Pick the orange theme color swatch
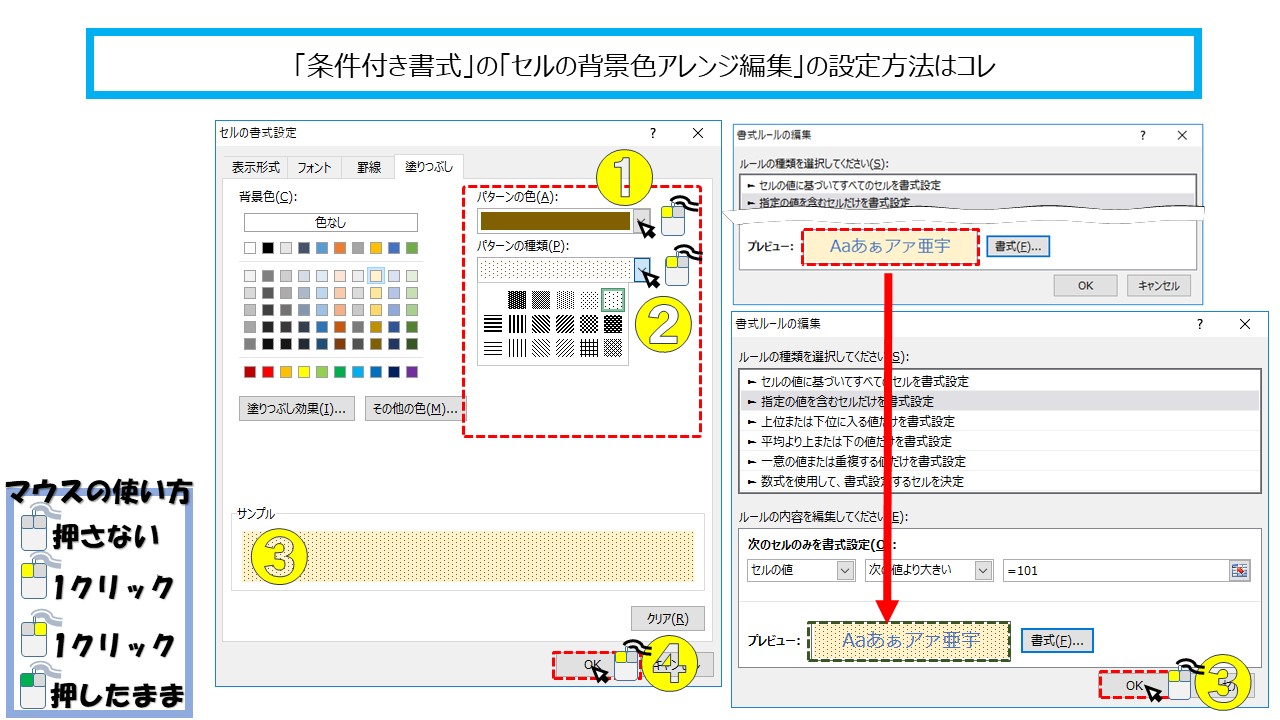The image size is (1280, 720). click(x=340, y=248)
